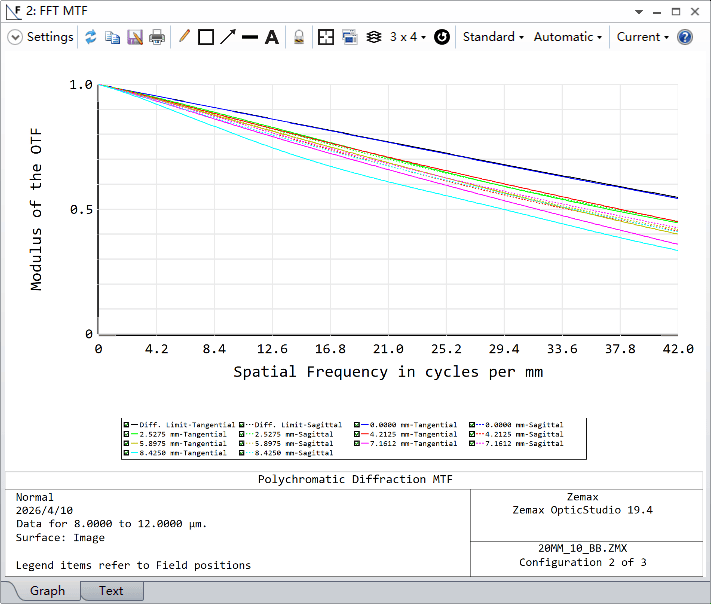Click the save graphic icon
The height and width of the screenshot is (604, 711).
(x=135, y=37)
